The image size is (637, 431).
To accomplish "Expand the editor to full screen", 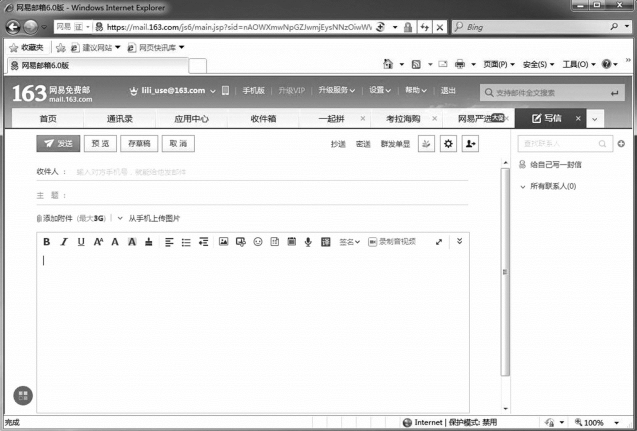I will (439, 242).
